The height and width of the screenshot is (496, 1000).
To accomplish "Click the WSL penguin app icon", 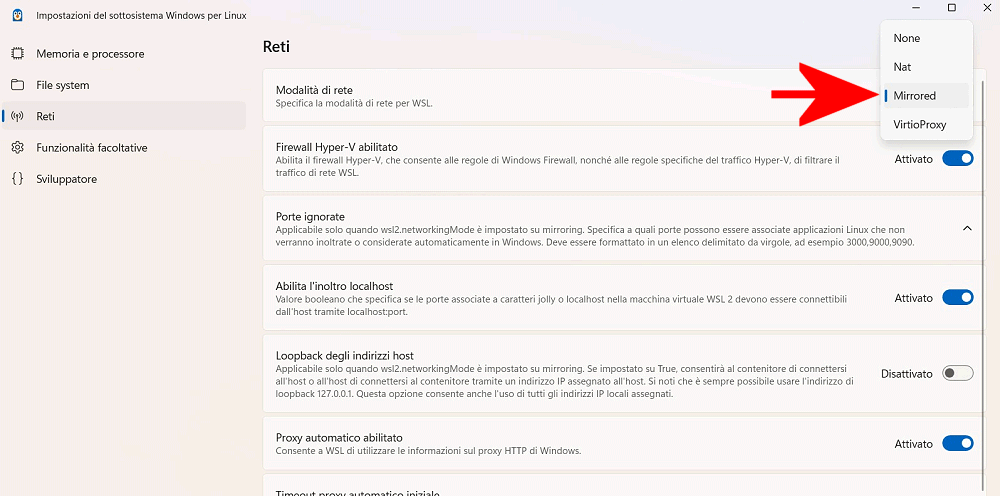I will tap(17, 15).
